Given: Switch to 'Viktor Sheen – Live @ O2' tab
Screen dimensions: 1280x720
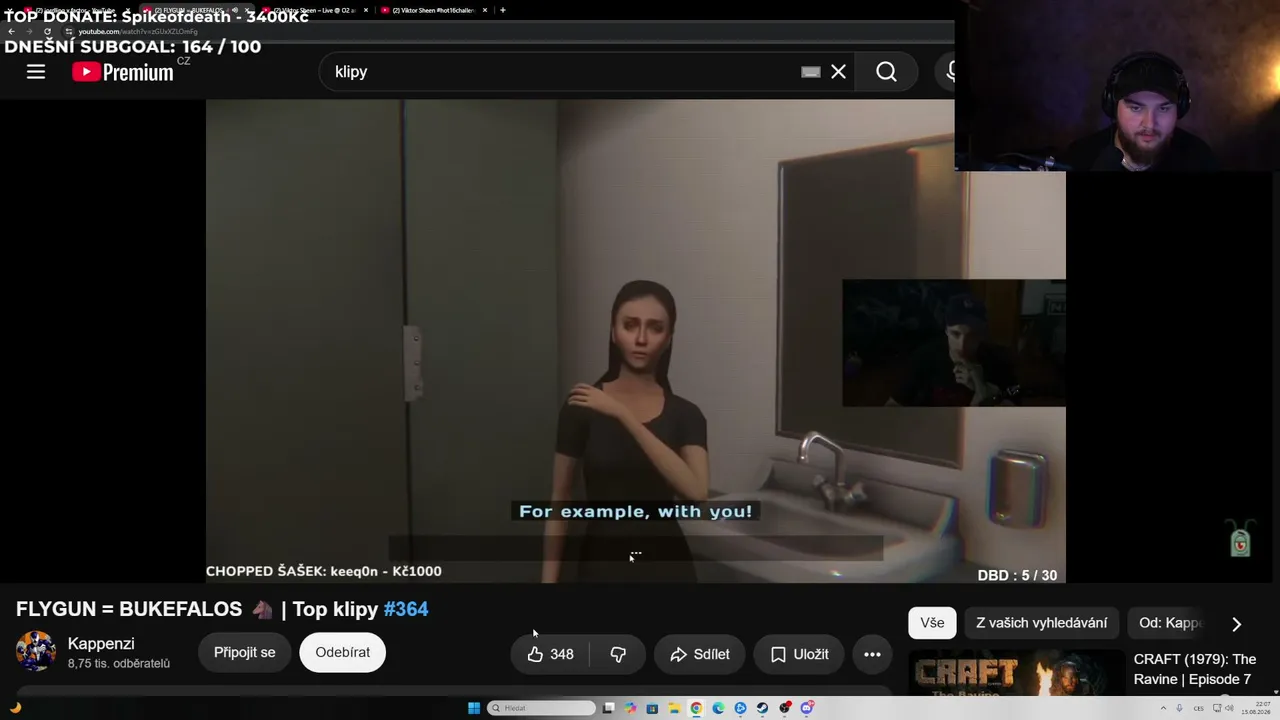Looking at the screenshot, I should [313, 10].
